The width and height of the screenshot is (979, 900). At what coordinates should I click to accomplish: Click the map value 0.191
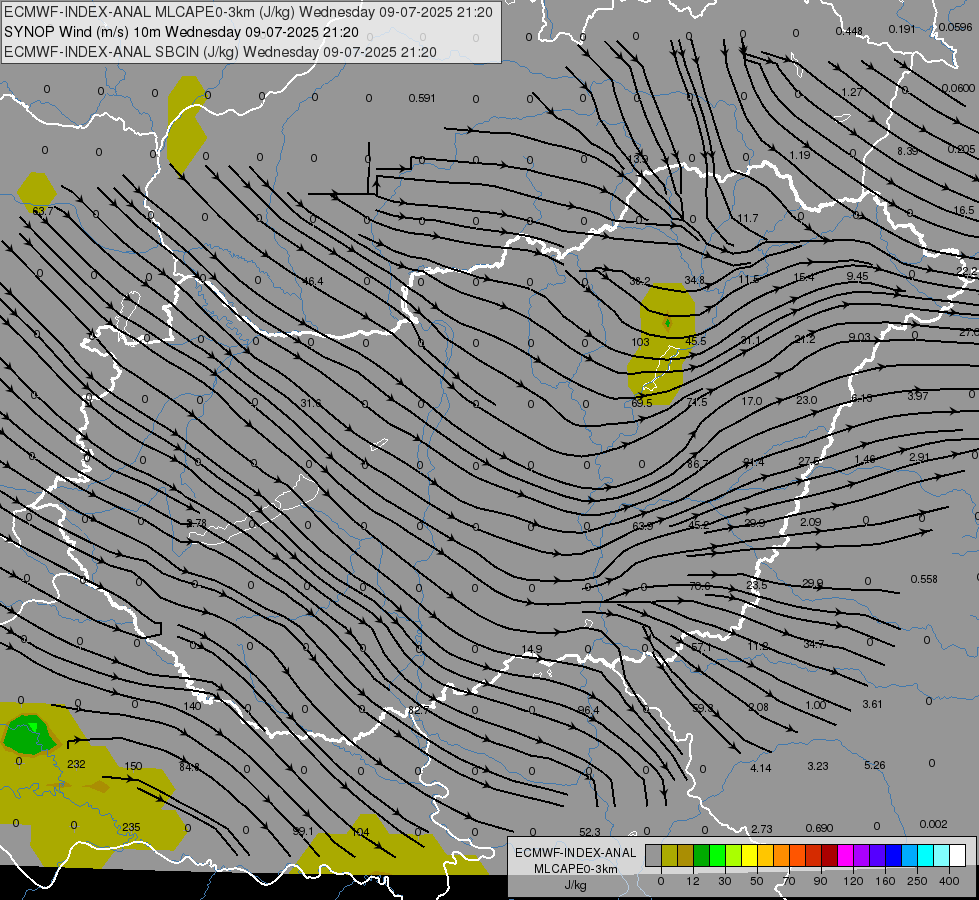[x=902, y=29]
